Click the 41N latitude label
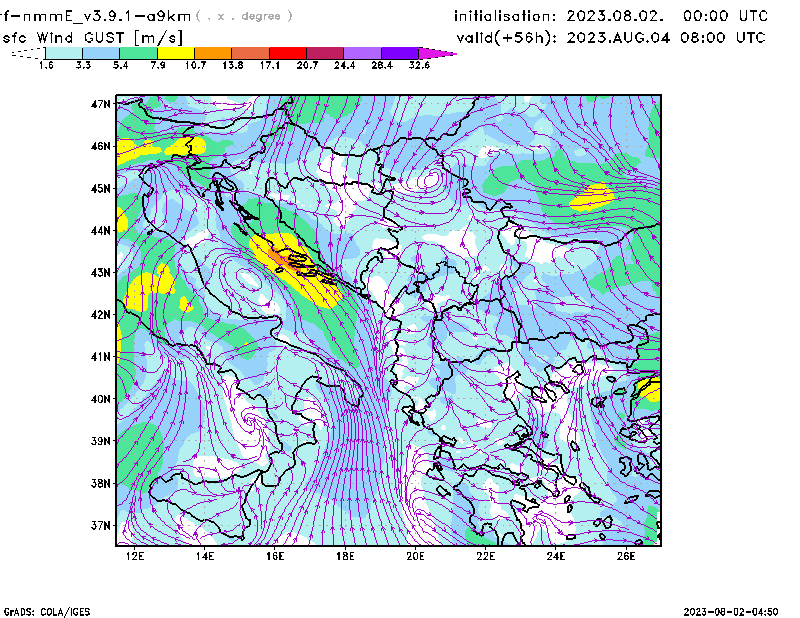800x618 pixels. (101, 357)
